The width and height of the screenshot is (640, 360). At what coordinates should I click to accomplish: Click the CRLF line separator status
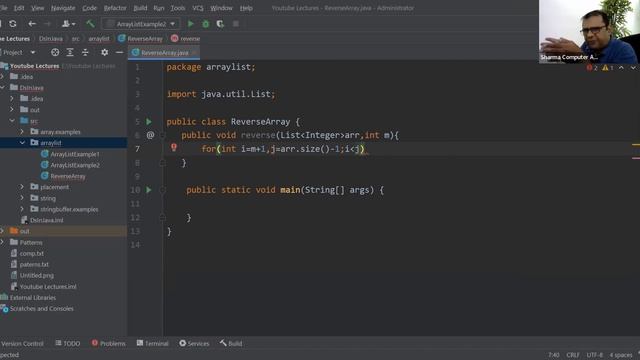click(573, 355)
